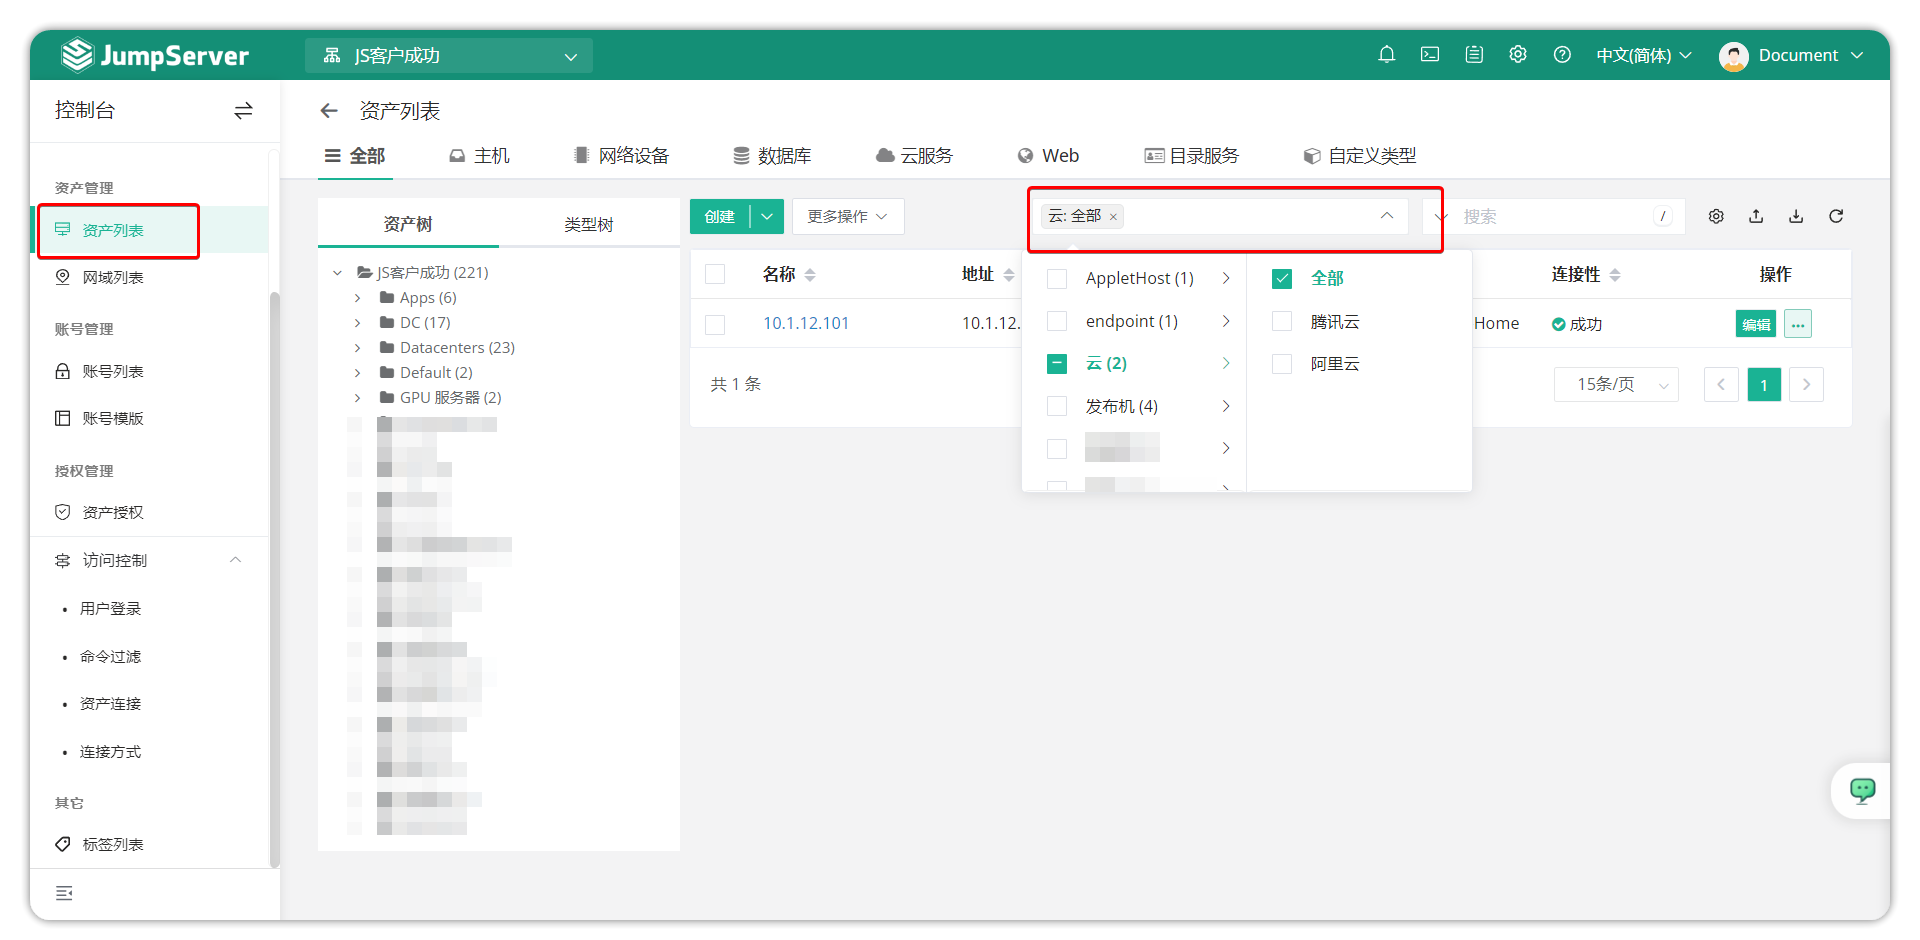This screenshot has height=940, width=1920.
Task: Open system settings gear in top bar
Action: point(1518,55)
